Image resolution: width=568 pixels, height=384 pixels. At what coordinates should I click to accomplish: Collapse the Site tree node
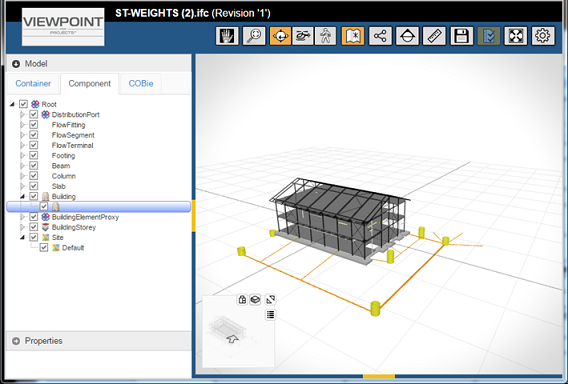tap(22, 237)
